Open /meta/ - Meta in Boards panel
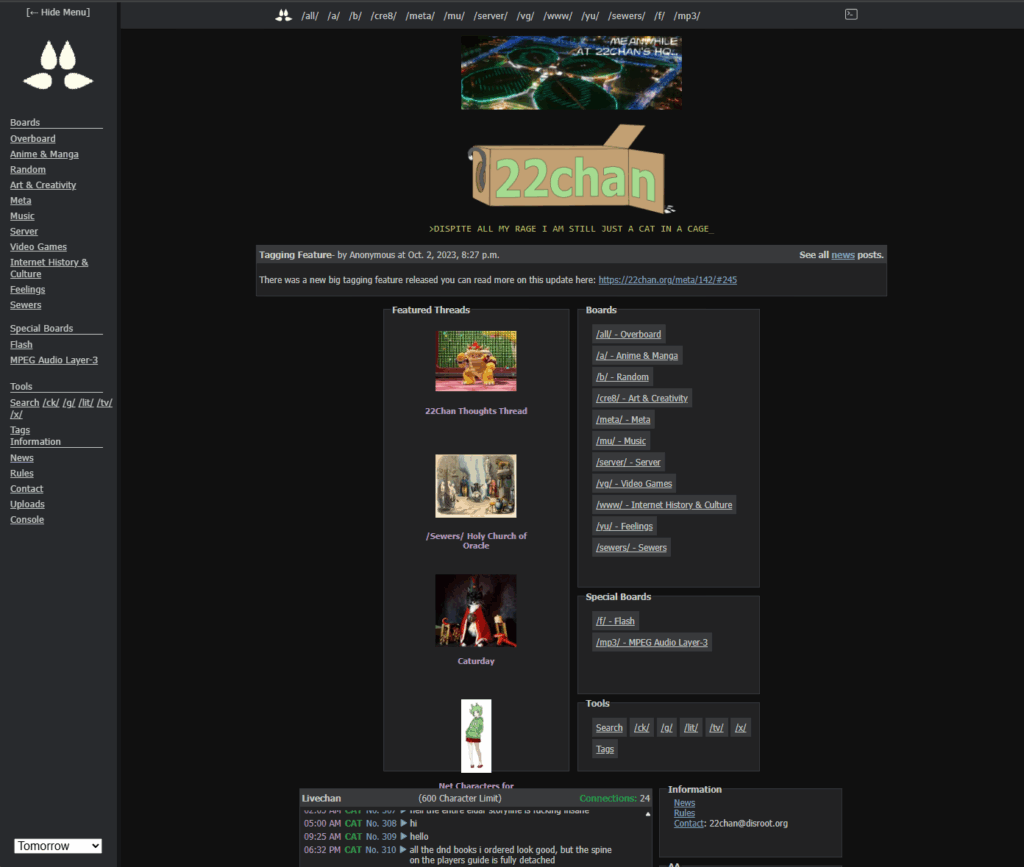The width and height of the screenshot is (1024, 867). pyautogui.click(x=623, y=420)
